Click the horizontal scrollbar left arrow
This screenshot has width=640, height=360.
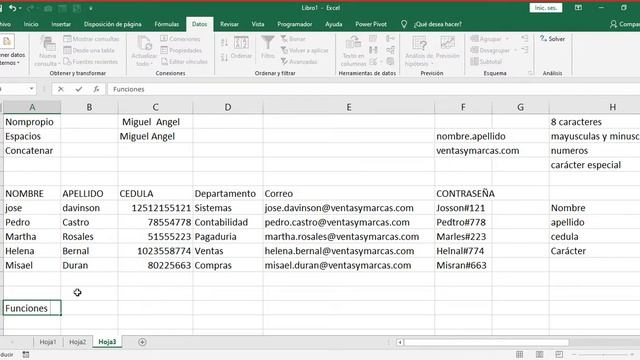pos(400,342)
